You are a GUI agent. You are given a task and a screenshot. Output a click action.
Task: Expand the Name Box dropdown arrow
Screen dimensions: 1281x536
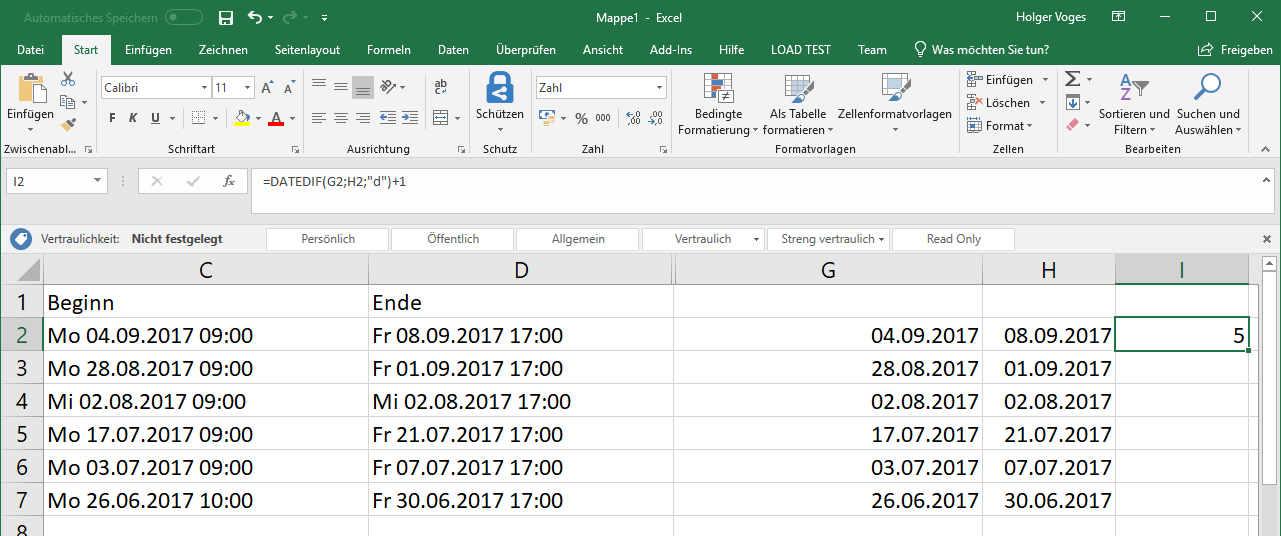click(97, 181)
